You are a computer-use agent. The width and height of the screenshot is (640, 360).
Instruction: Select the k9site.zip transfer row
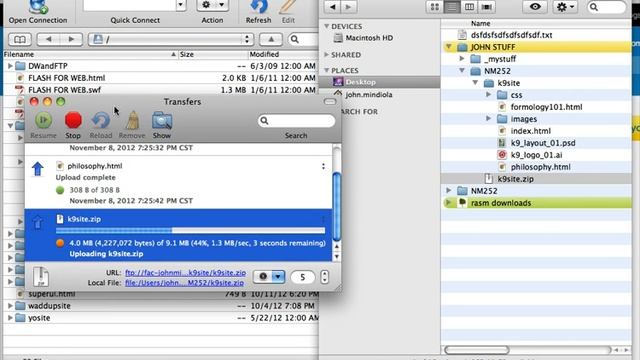point(178,235)
